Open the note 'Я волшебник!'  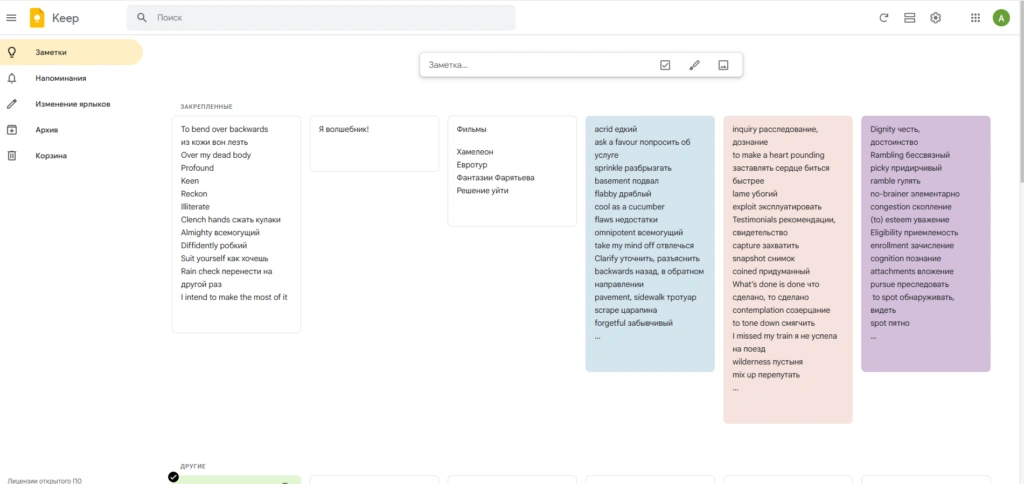pyautogui.click(x=374, y=144)
